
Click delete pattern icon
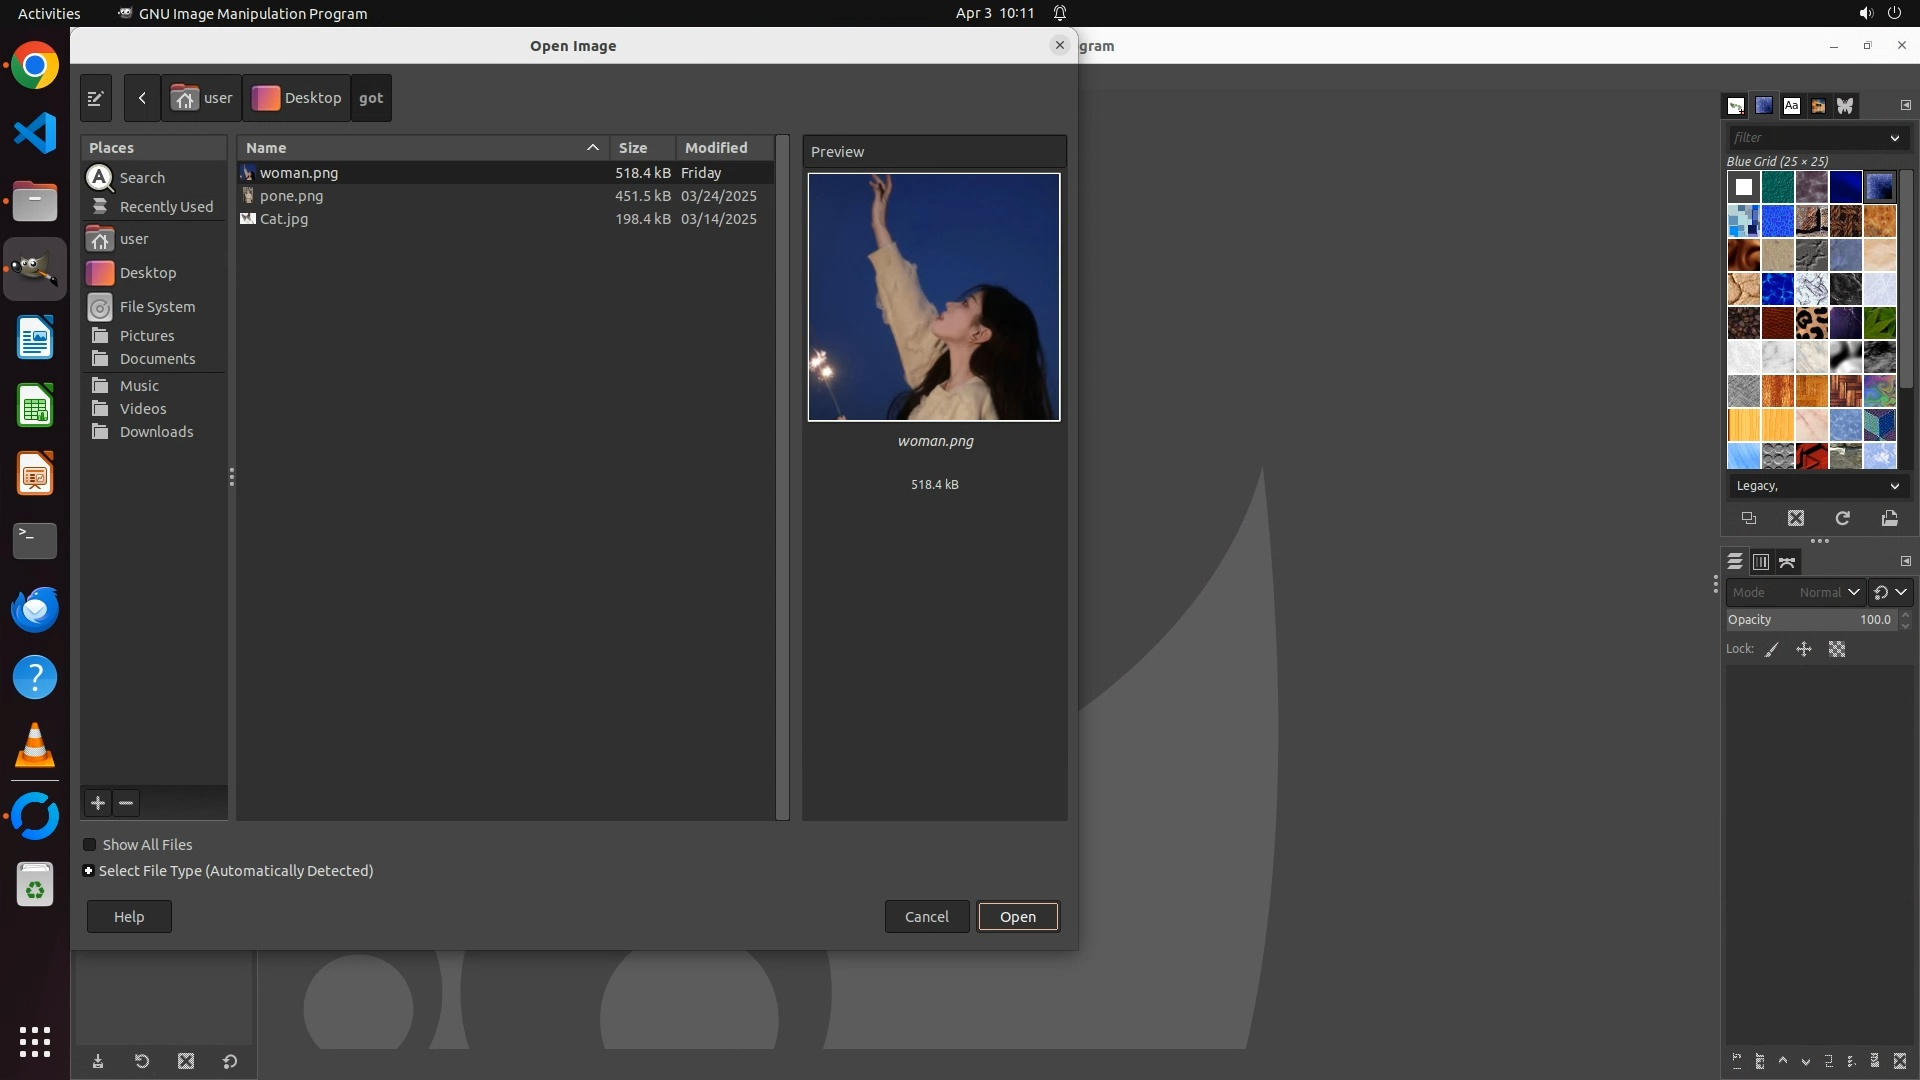[1796, 518]
